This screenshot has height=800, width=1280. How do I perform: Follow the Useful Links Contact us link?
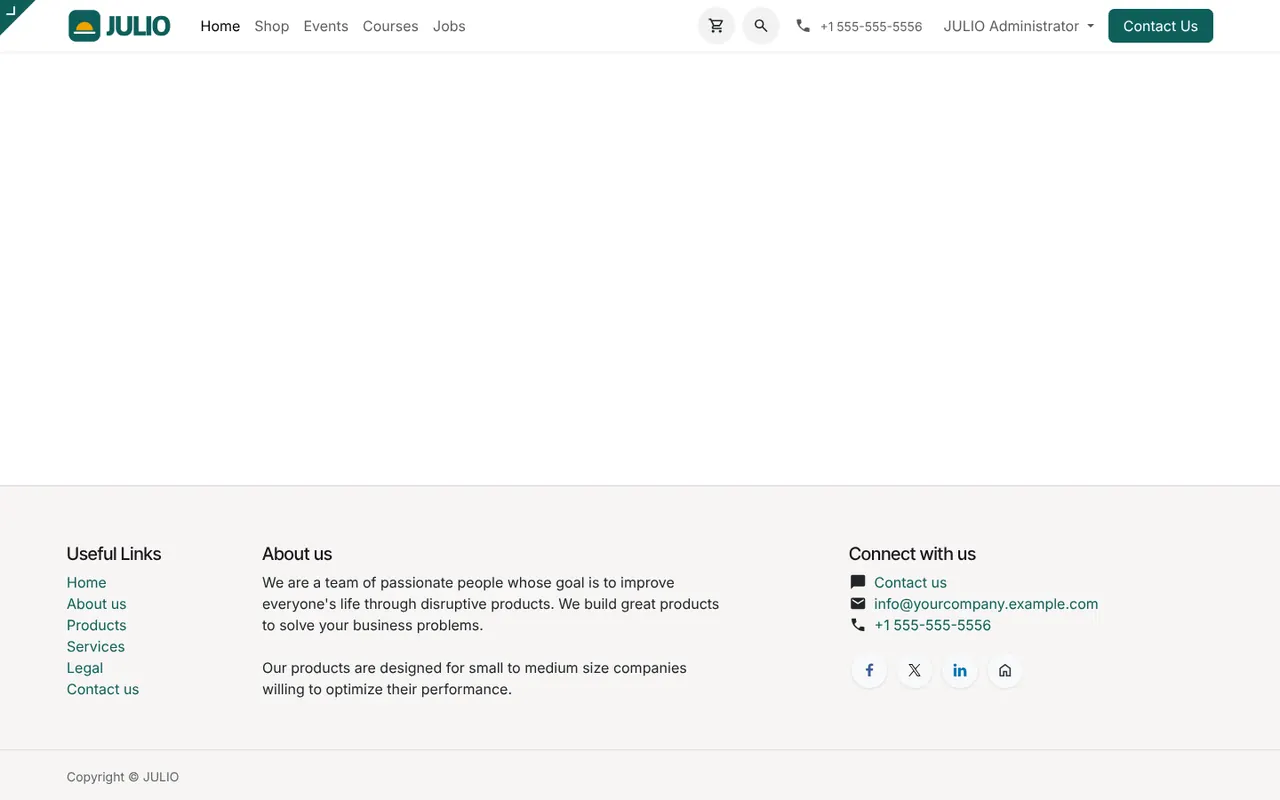point(103,689)
